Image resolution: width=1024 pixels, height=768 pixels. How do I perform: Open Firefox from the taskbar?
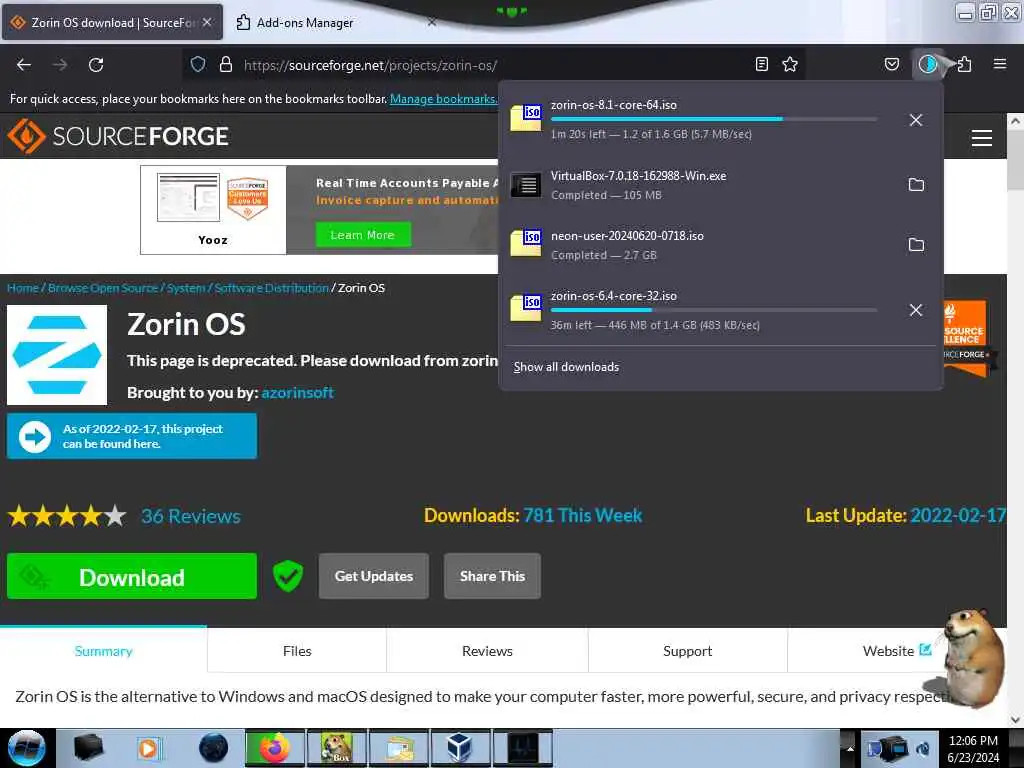pyautogui.click(x=274, y=748)
